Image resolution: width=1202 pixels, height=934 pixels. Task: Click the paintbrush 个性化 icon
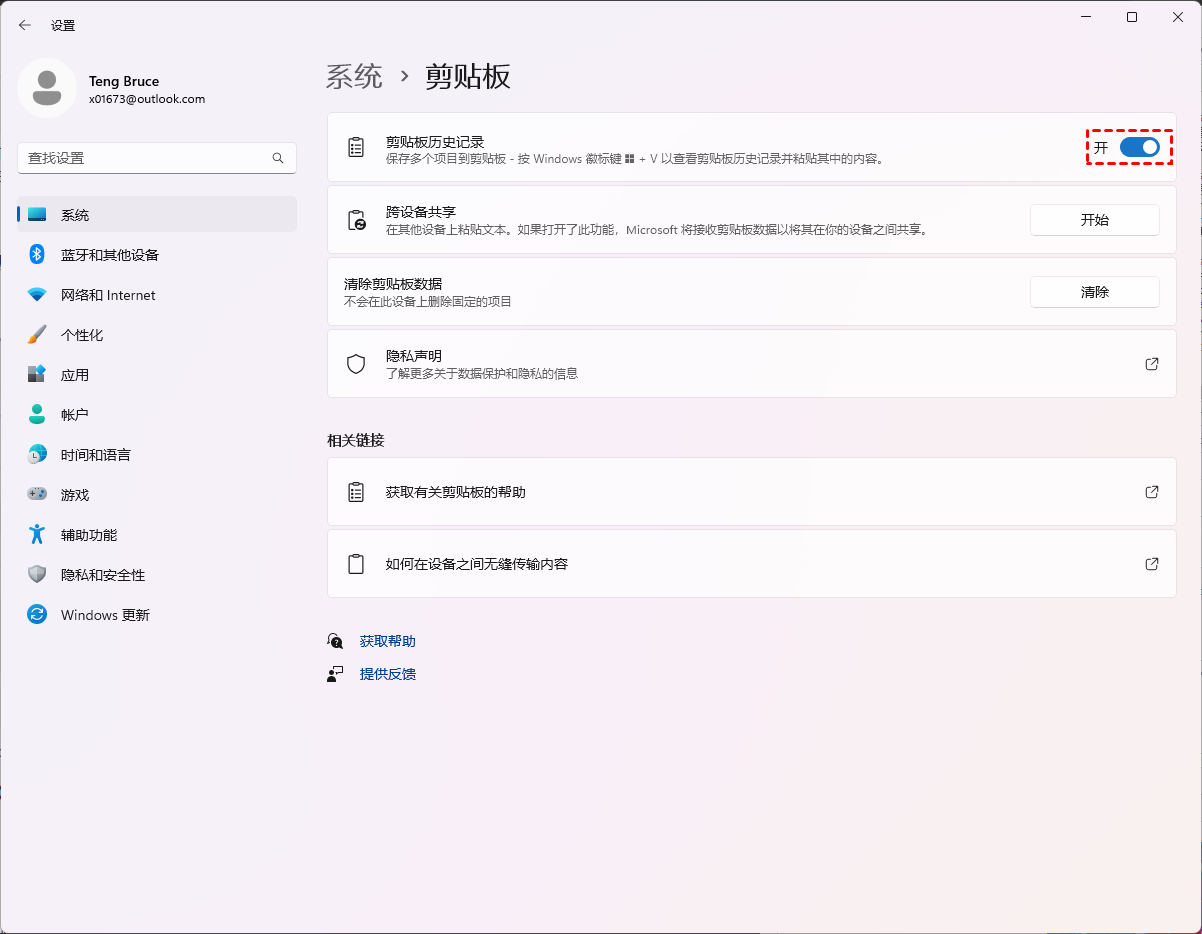37,335
